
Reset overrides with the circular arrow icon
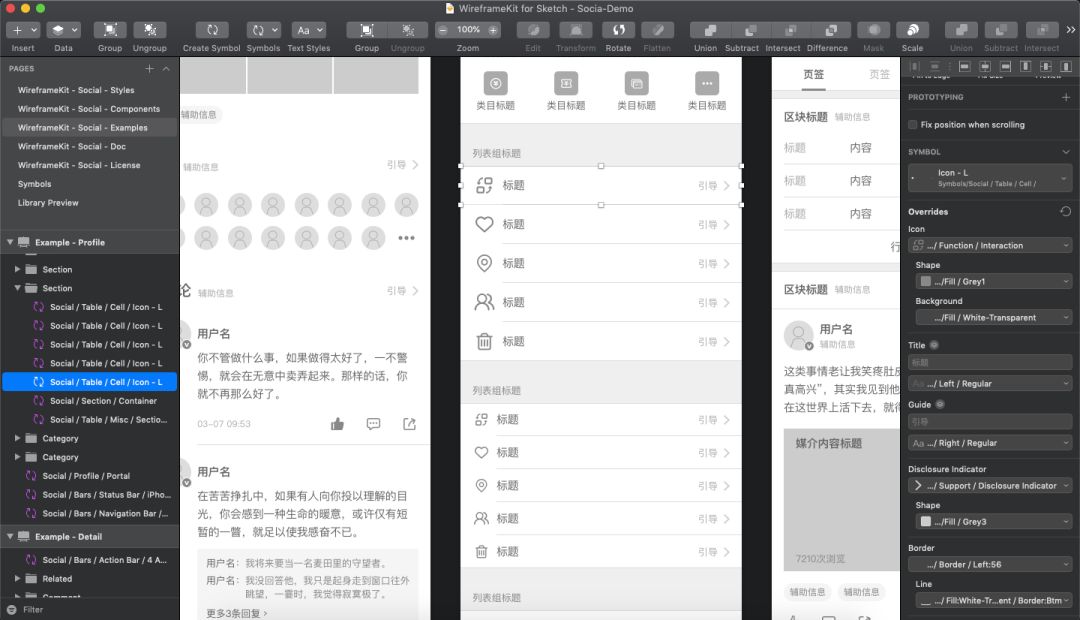coord(1065,212)
